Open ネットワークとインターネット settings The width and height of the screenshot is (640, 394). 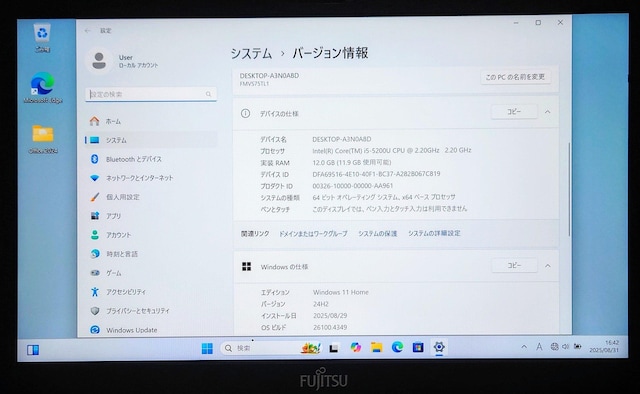(x=151, y=178)
